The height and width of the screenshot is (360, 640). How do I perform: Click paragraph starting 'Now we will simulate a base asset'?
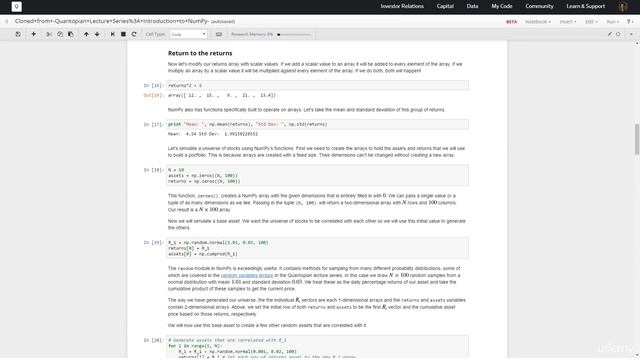316,224
